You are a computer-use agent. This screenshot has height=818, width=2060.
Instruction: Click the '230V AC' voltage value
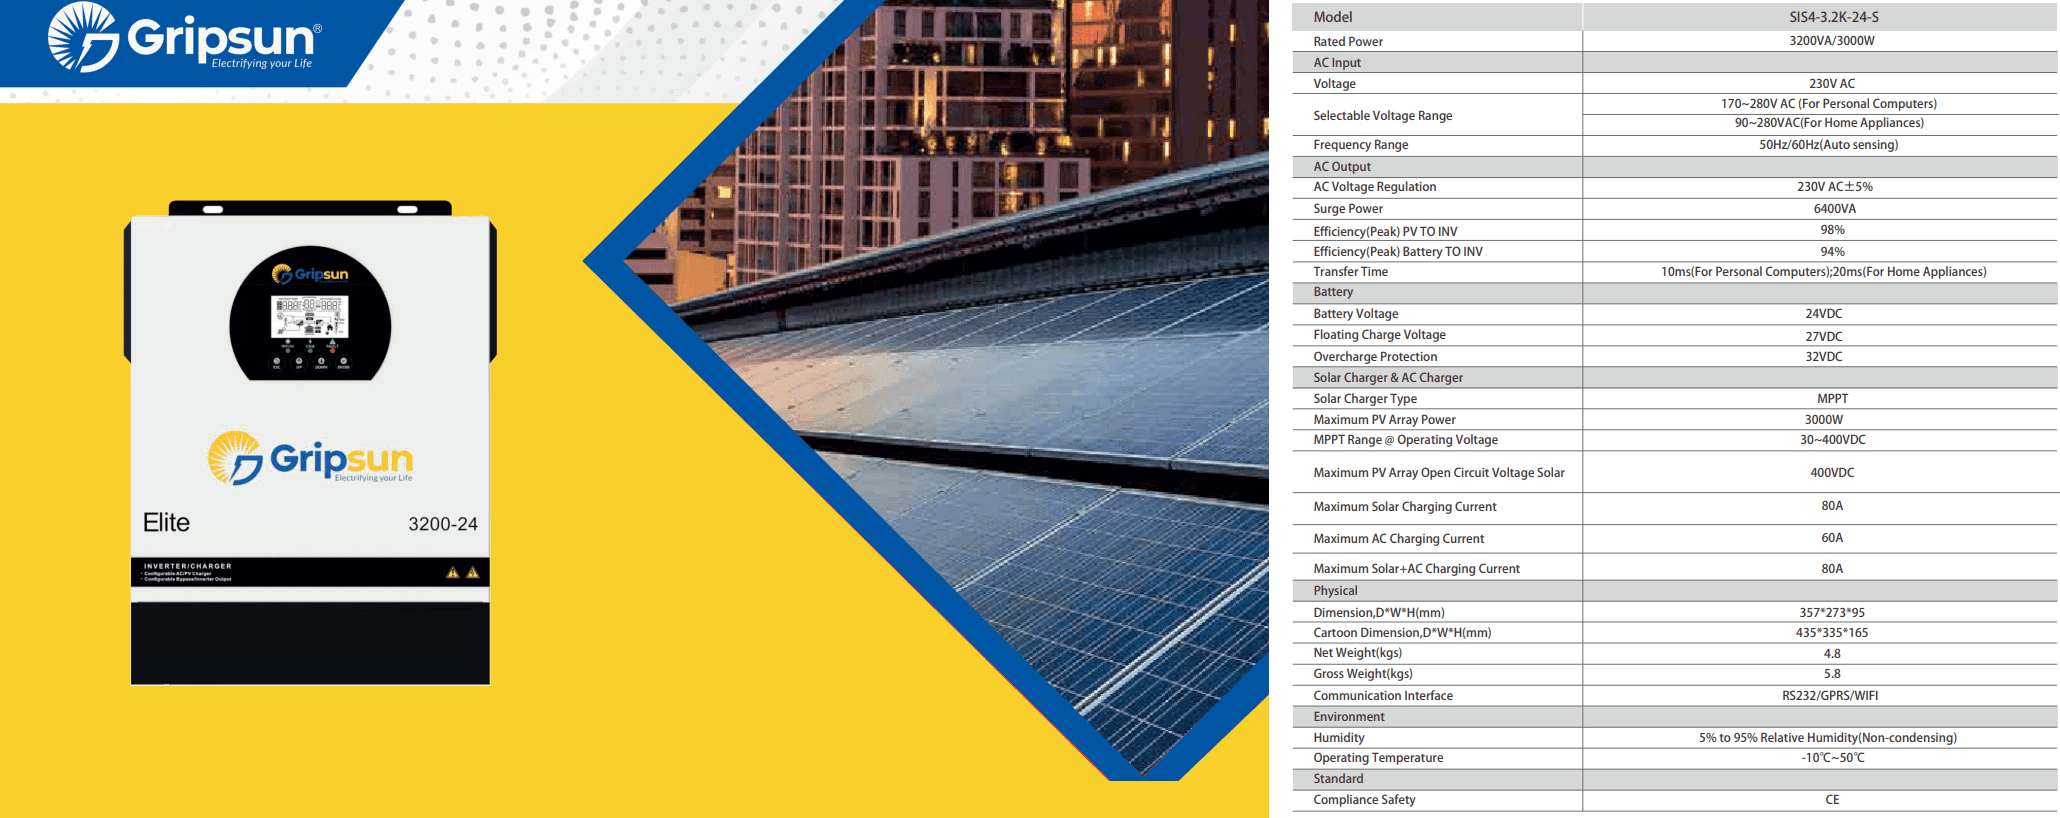pyautogui.click(x=1832, y=84)
